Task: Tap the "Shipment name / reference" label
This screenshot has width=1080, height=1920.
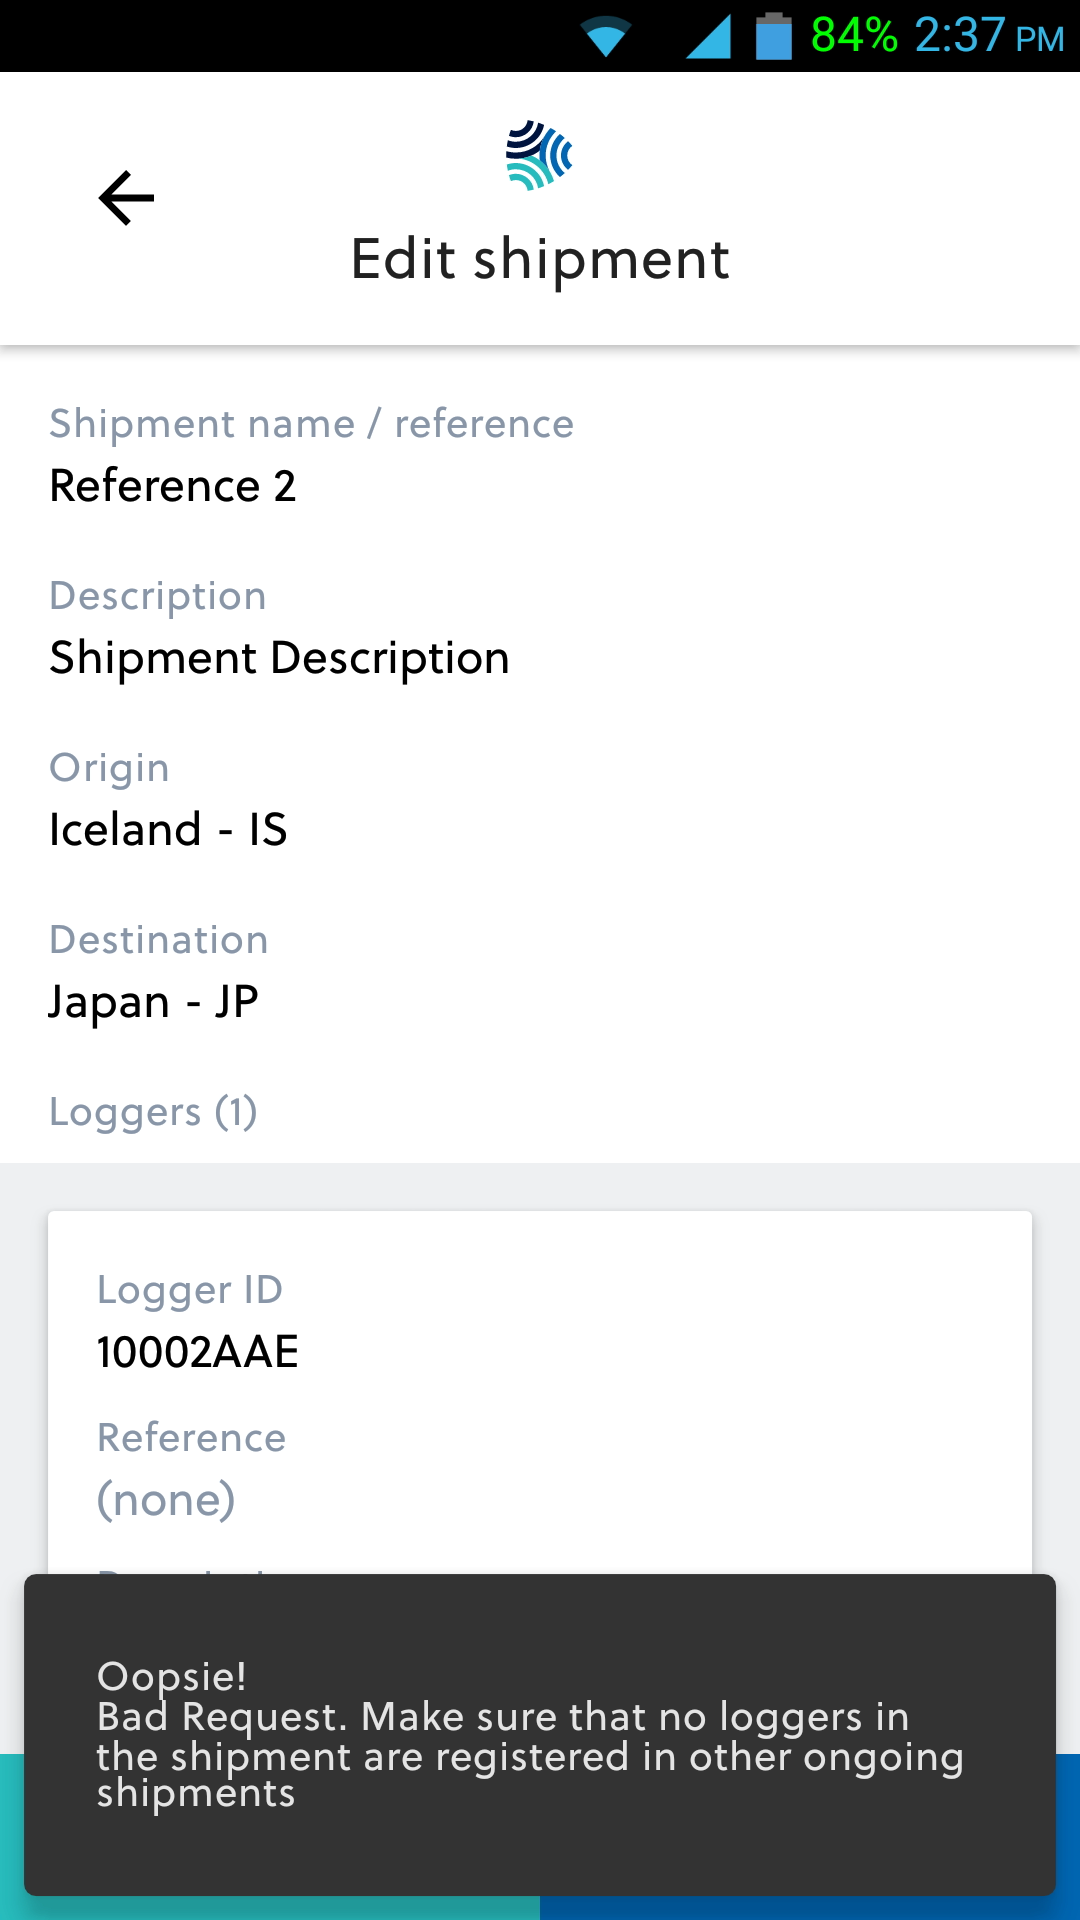Action: (x=311, y=424)
